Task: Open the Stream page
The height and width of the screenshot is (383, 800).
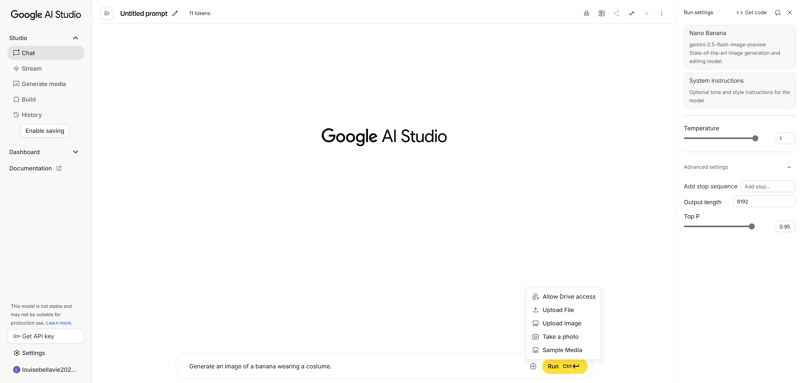Action: (x=46, y=68)
